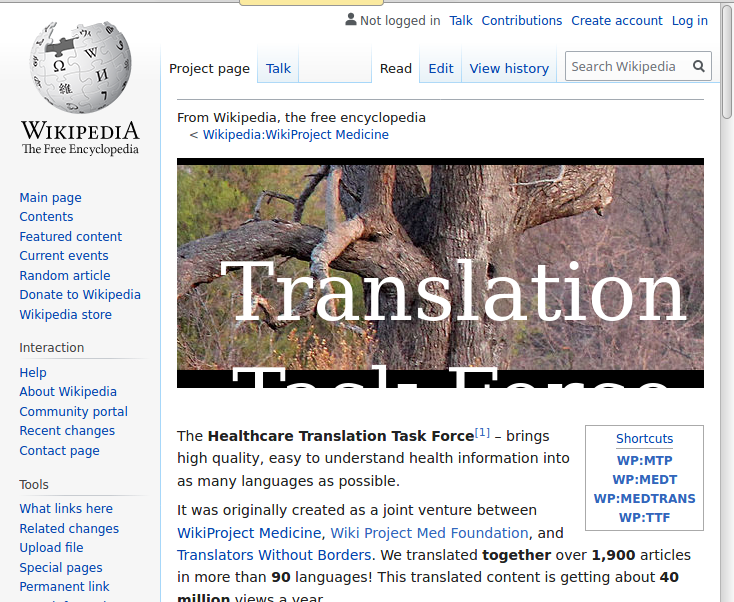This screenshot has height=602, width=734.
Task: Open Featured content link
Action: (x=70, y=236)
